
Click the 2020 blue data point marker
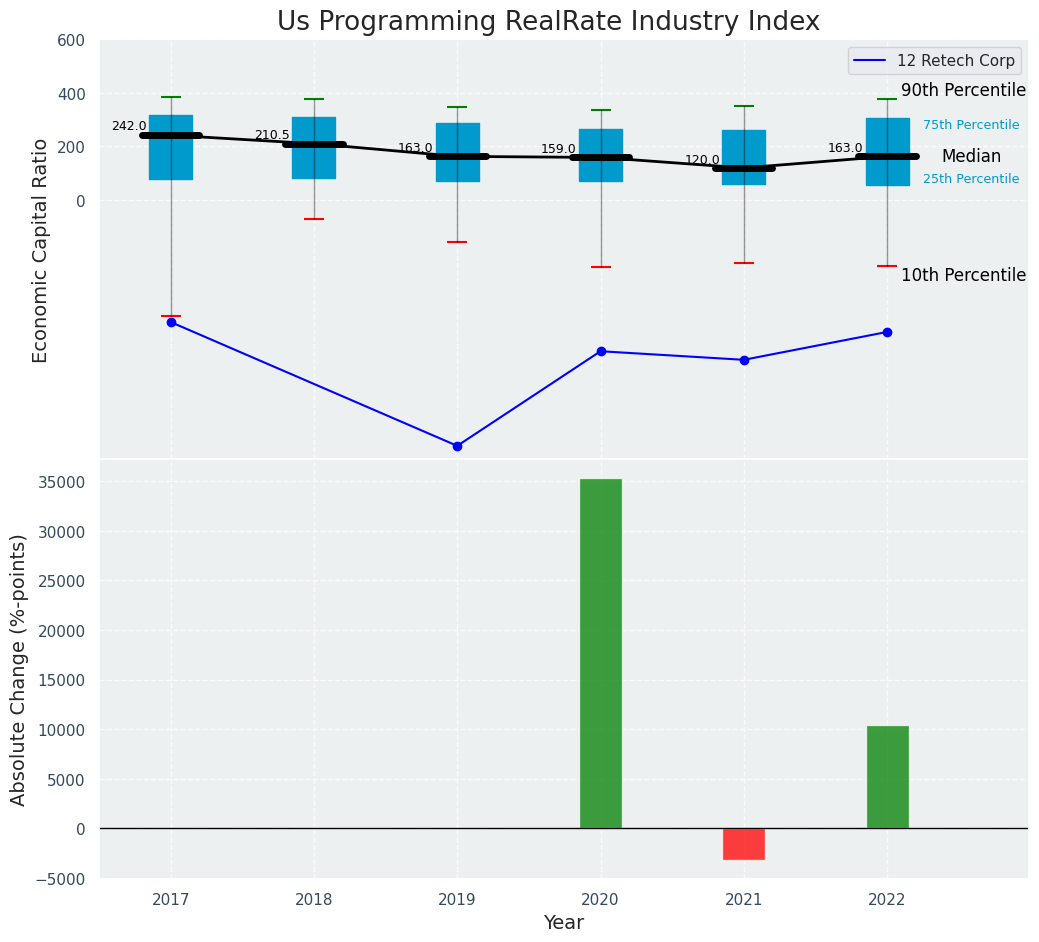tap(601, 351)
